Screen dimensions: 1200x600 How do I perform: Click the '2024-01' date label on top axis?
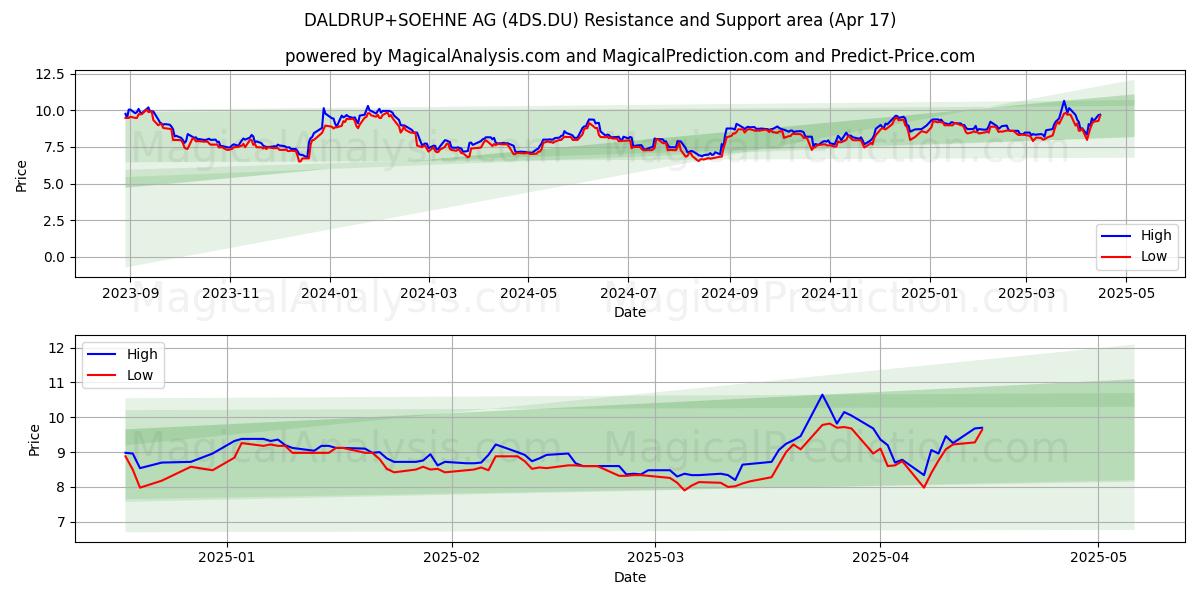(330, 294)
